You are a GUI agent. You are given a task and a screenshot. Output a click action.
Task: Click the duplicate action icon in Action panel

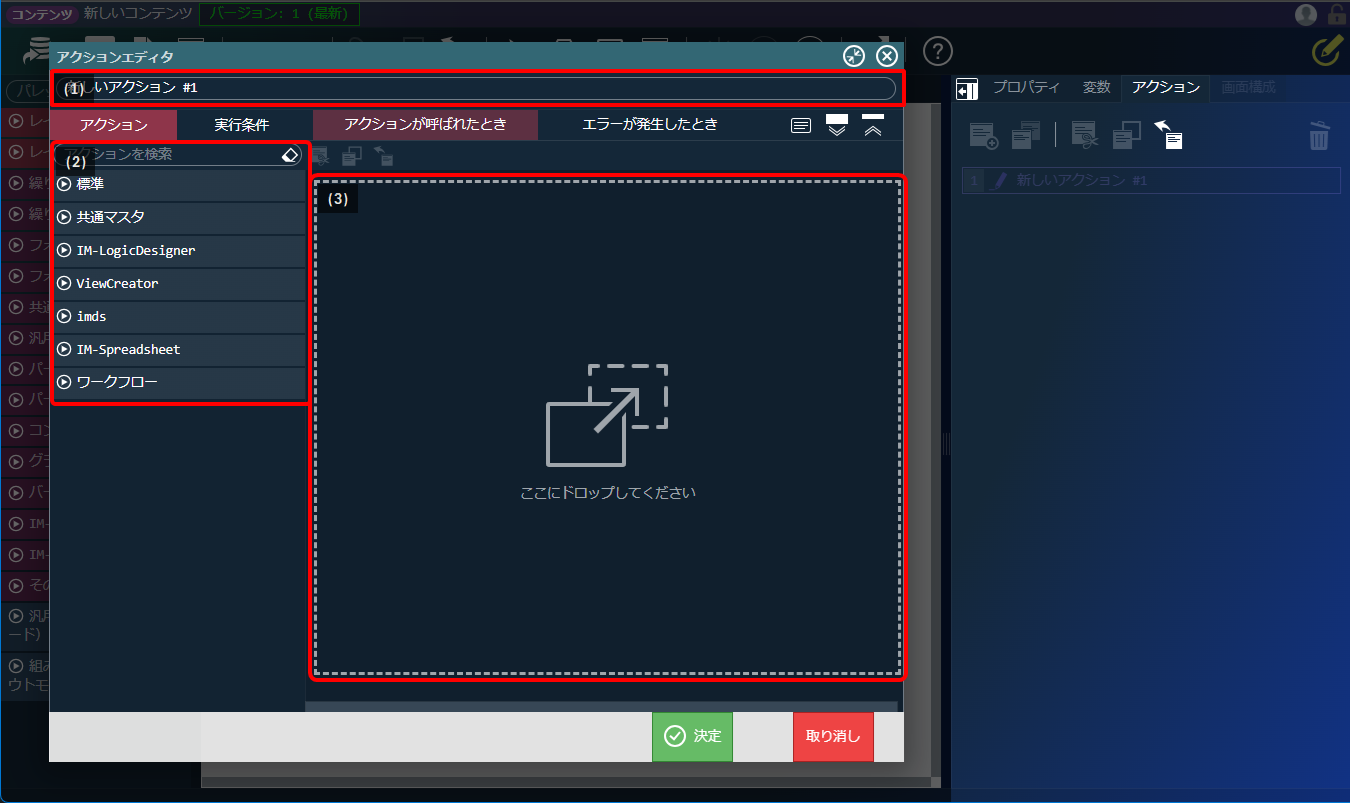tap(1026, 136)
